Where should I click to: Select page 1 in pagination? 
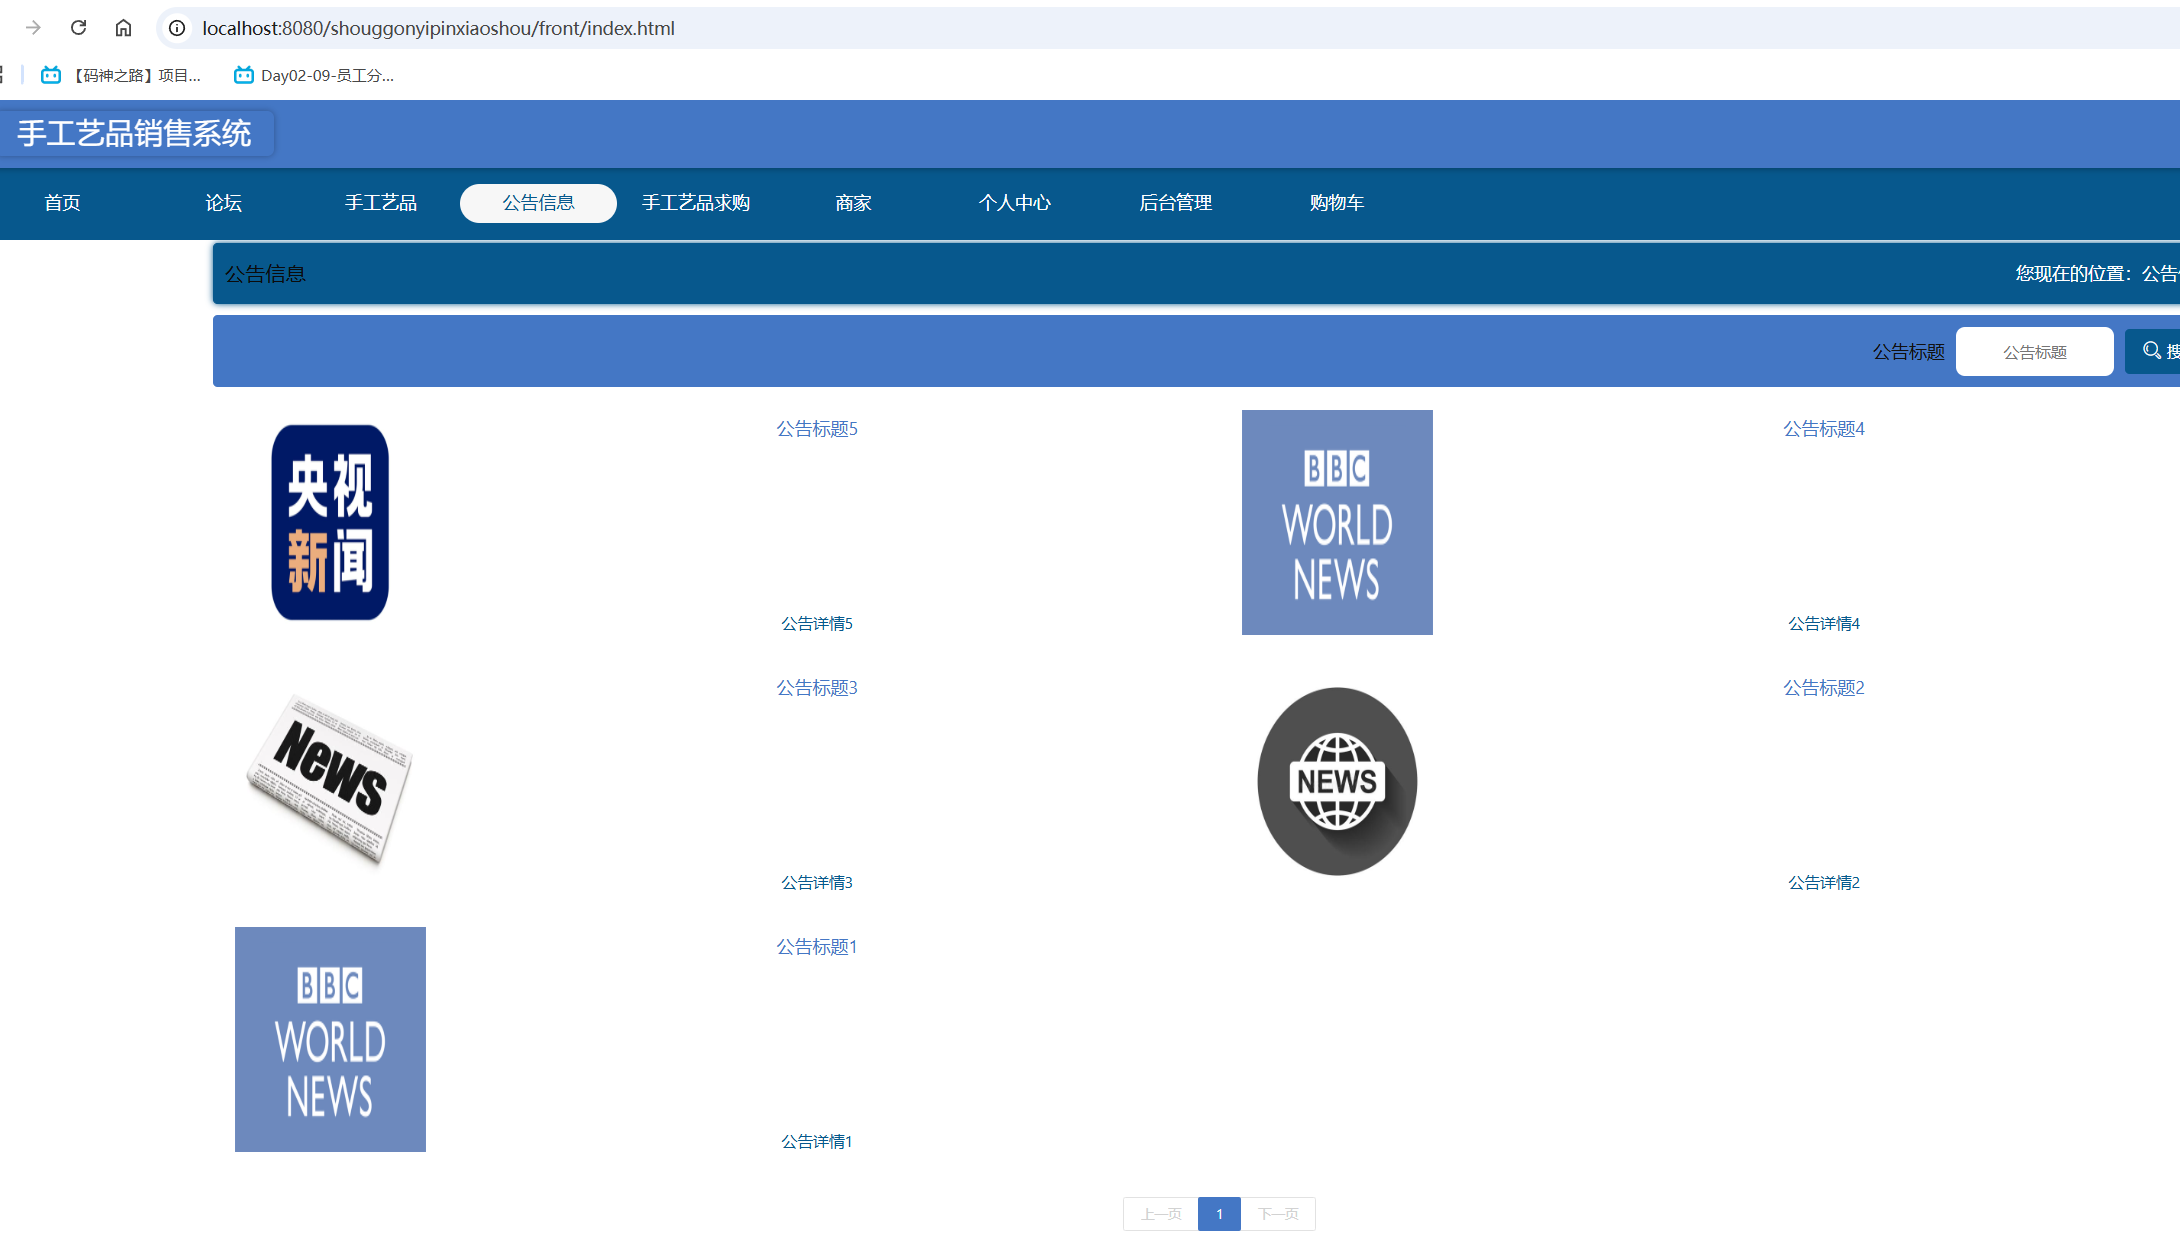(x=1219, y=1214)
